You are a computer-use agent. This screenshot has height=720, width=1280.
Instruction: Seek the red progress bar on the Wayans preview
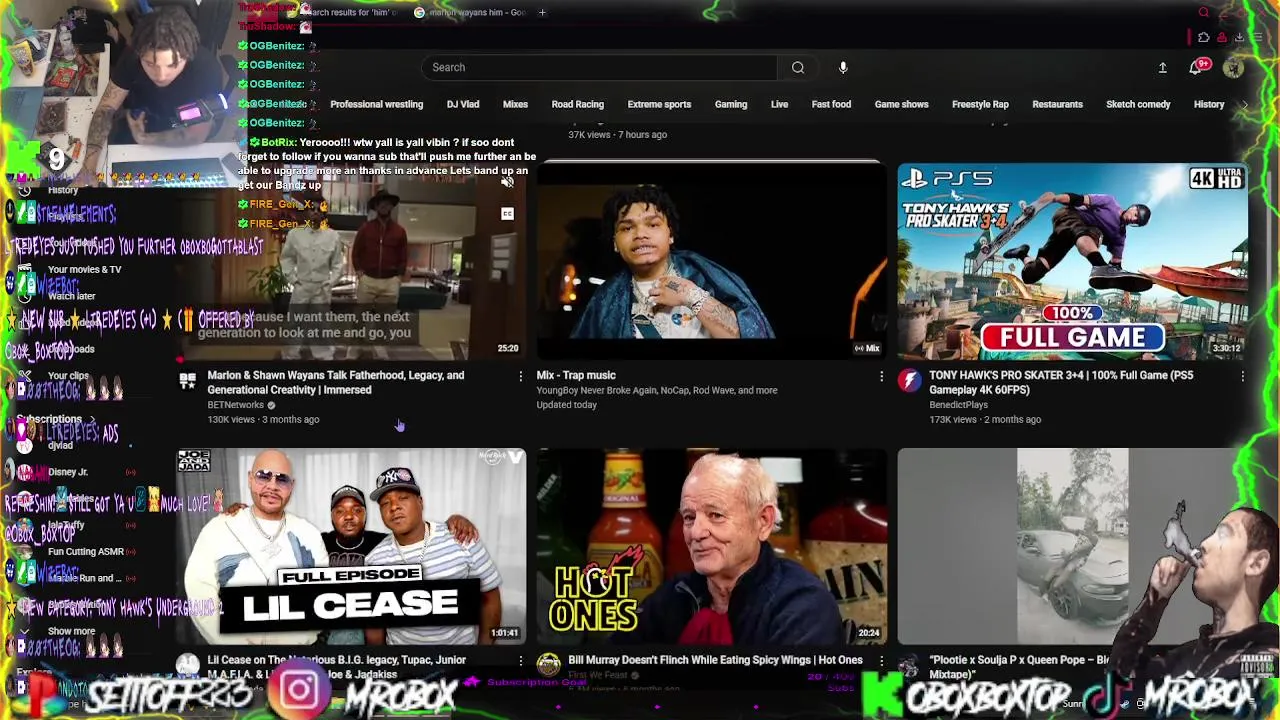pyautogui.click(x=180, y=359)
